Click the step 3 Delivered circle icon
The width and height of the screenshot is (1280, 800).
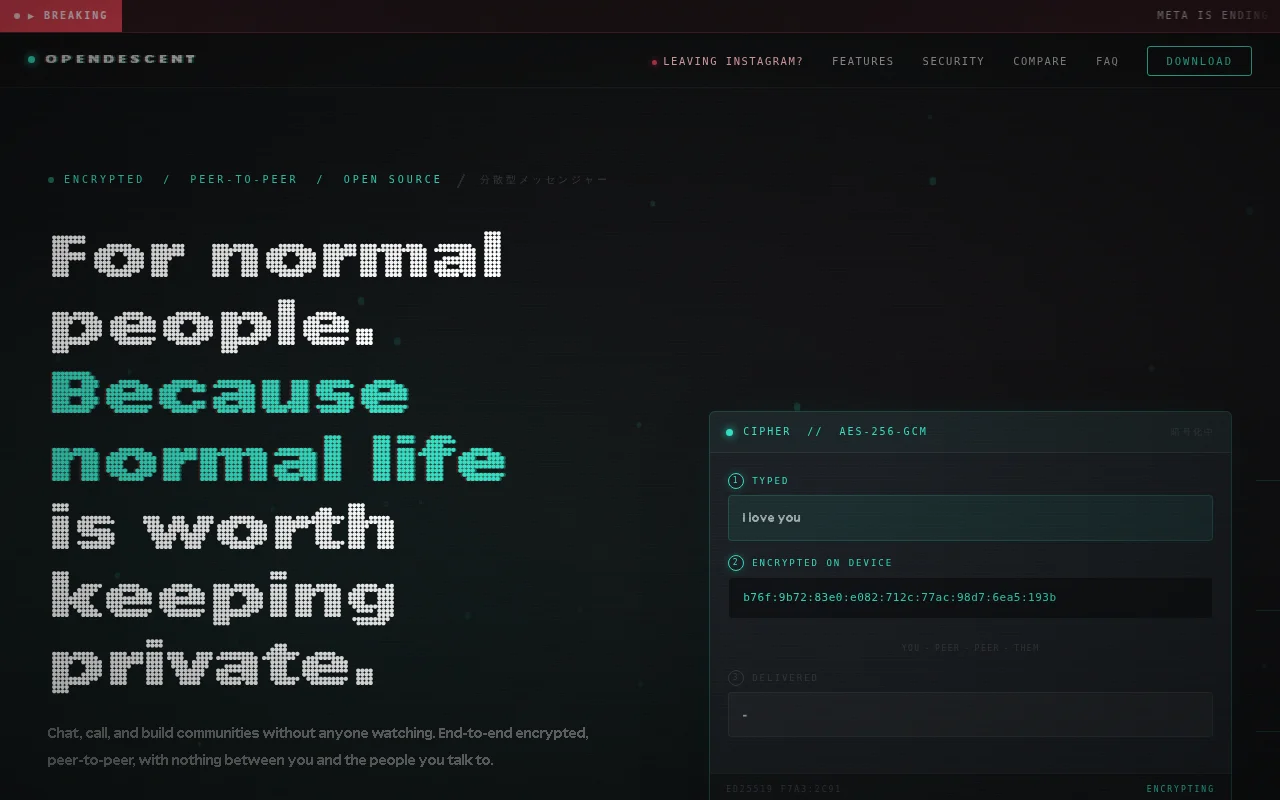click(736, 678)
